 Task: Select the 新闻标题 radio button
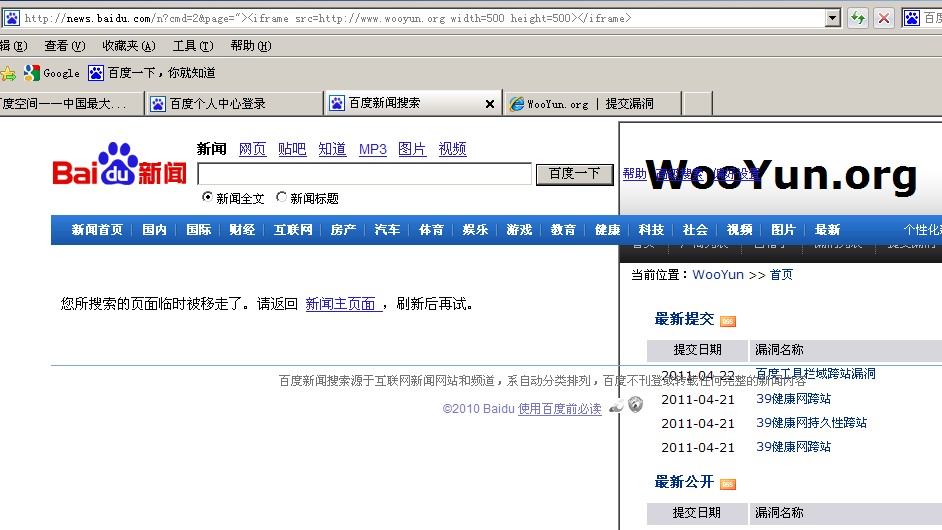tap(281, 197)
